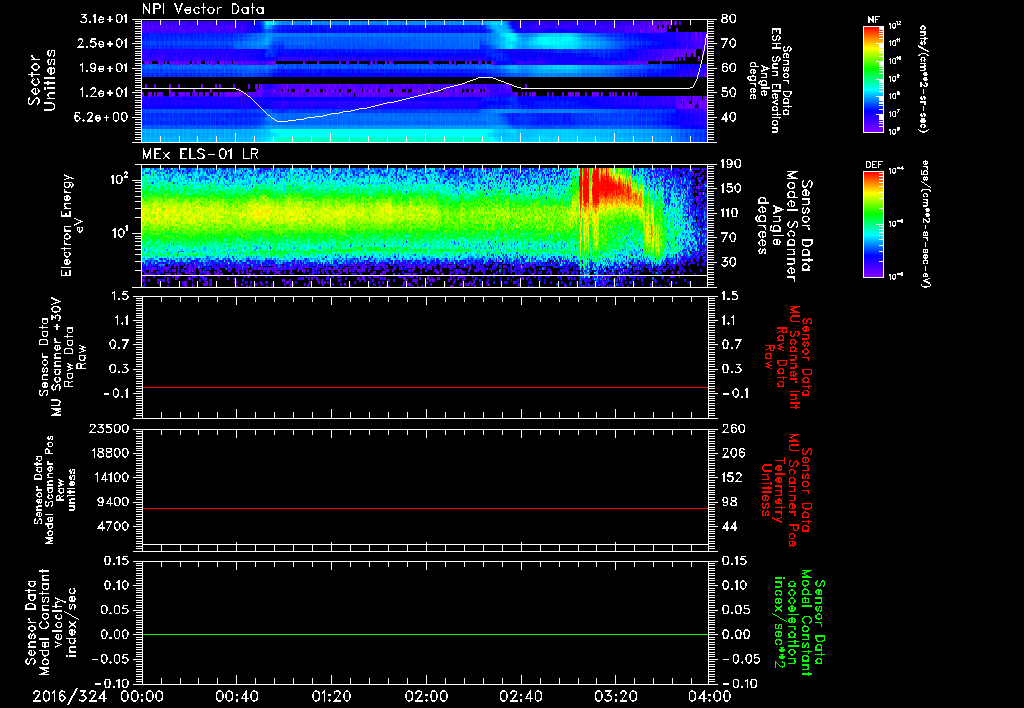The image size is (1024, 708).
Task: Click the red trace in Scanner Pos panel
Action: (x=424, y=508)
